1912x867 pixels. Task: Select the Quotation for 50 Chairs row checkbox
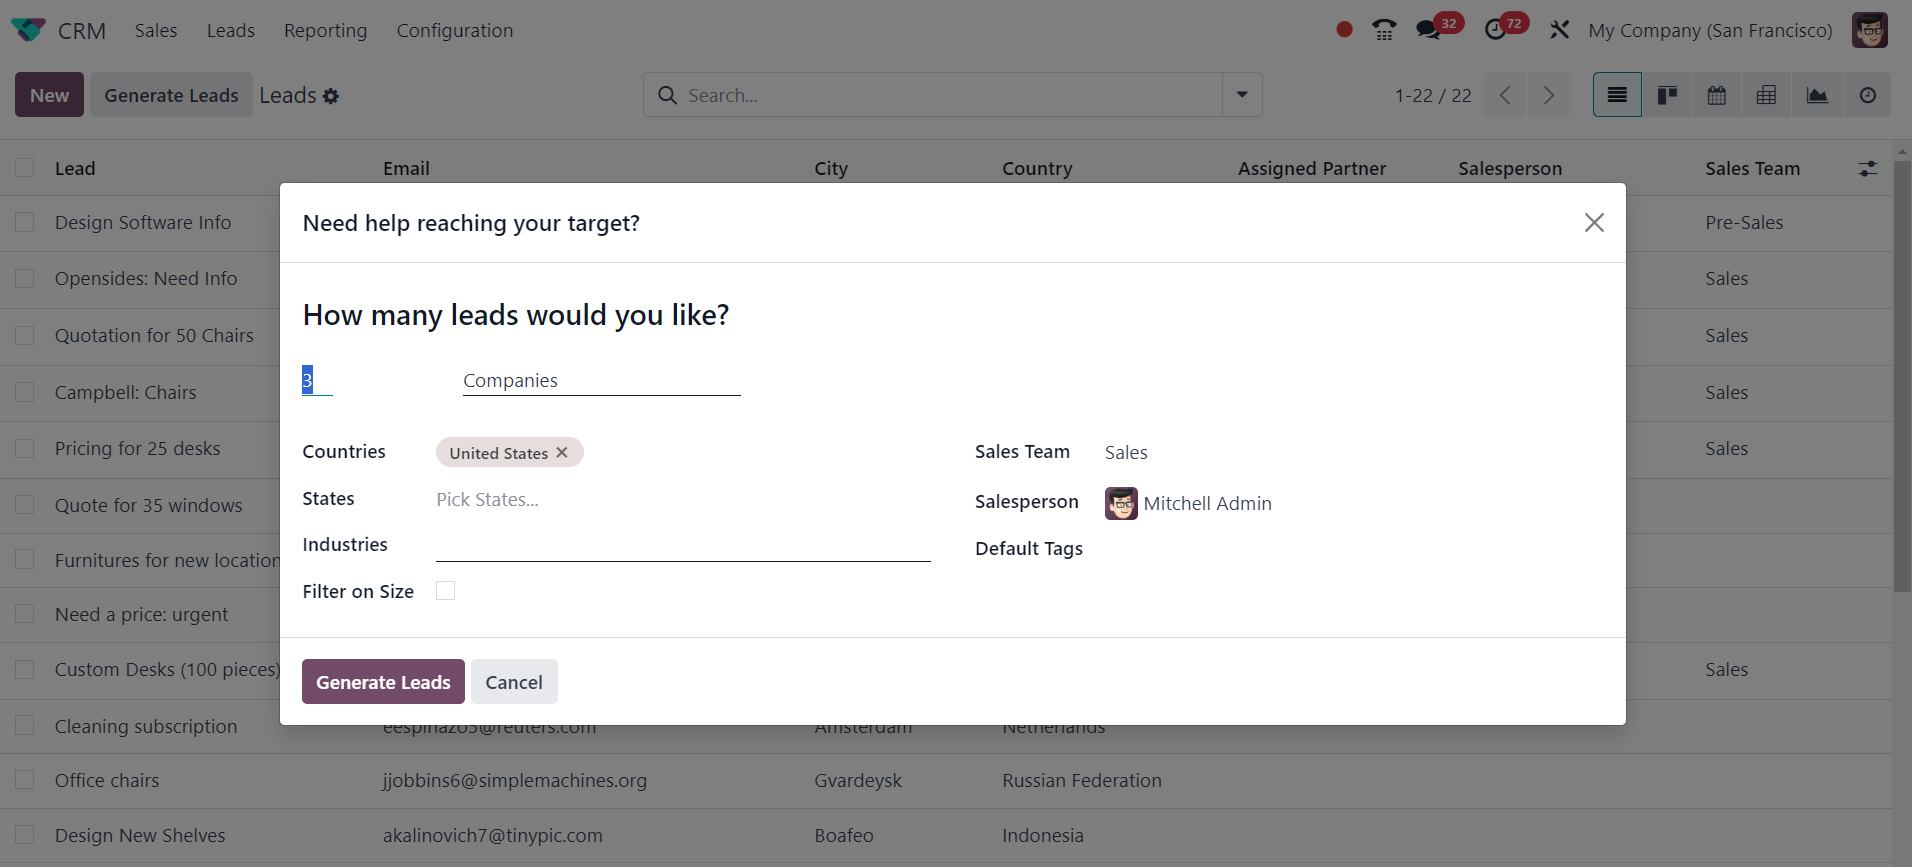25,335
